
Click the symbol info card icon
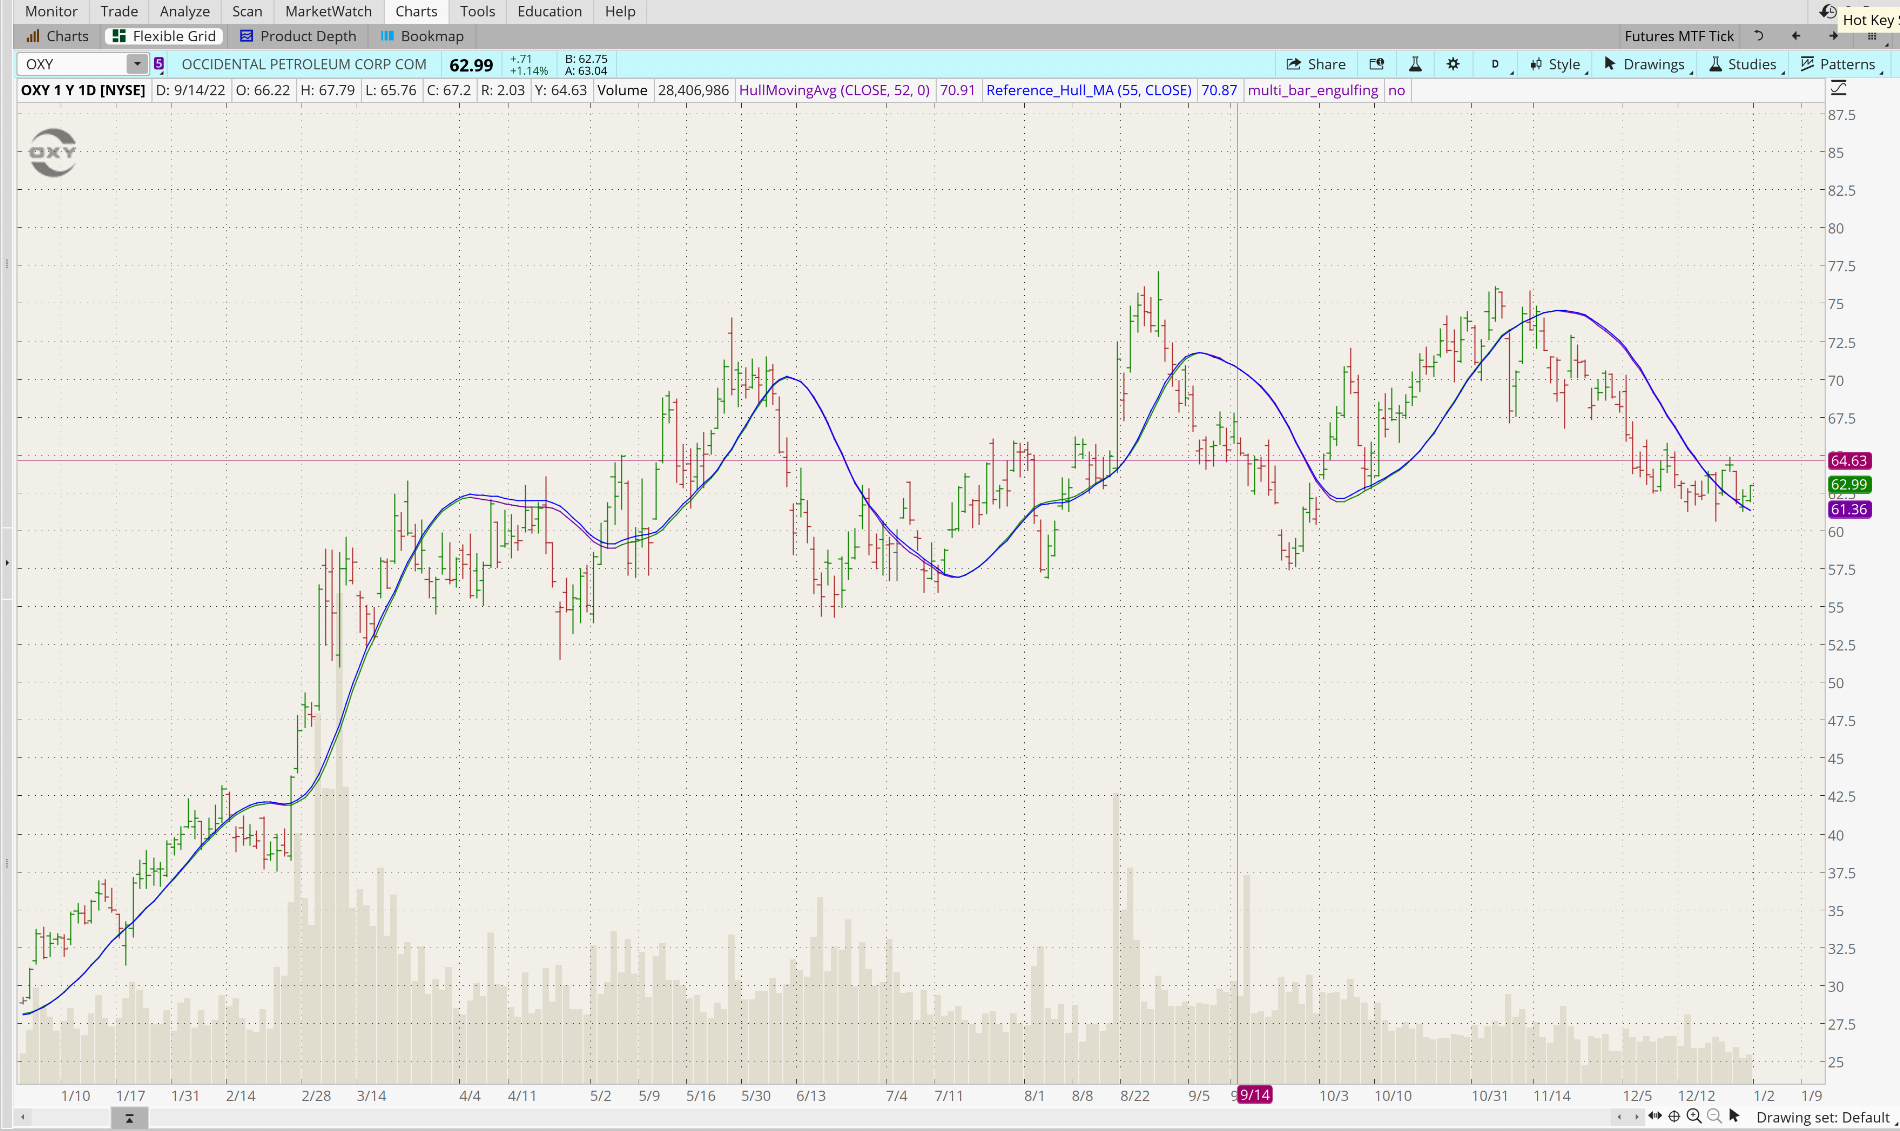(x=1376, y=64)
